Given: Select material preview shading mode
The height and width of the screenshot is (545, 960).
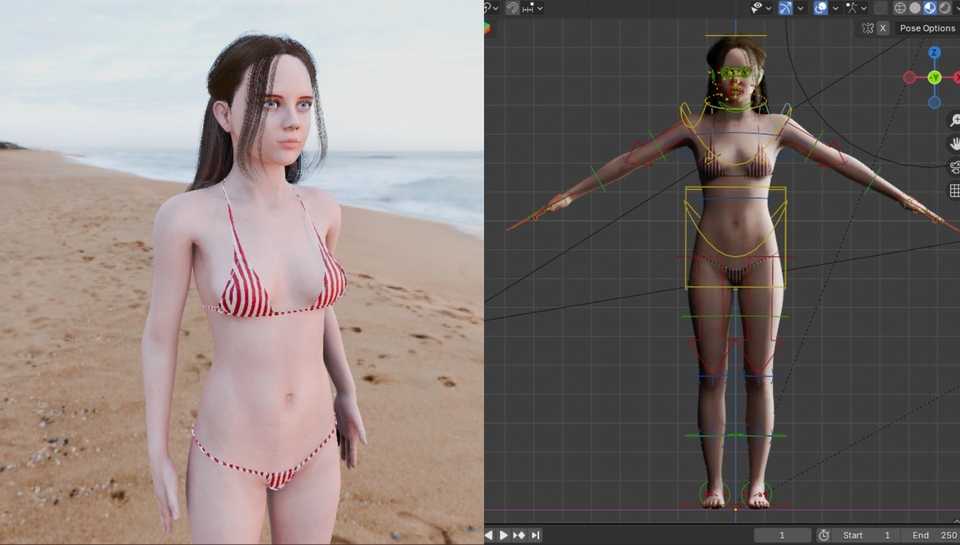Looking at the screenshot, I should [x=930, y=8].
